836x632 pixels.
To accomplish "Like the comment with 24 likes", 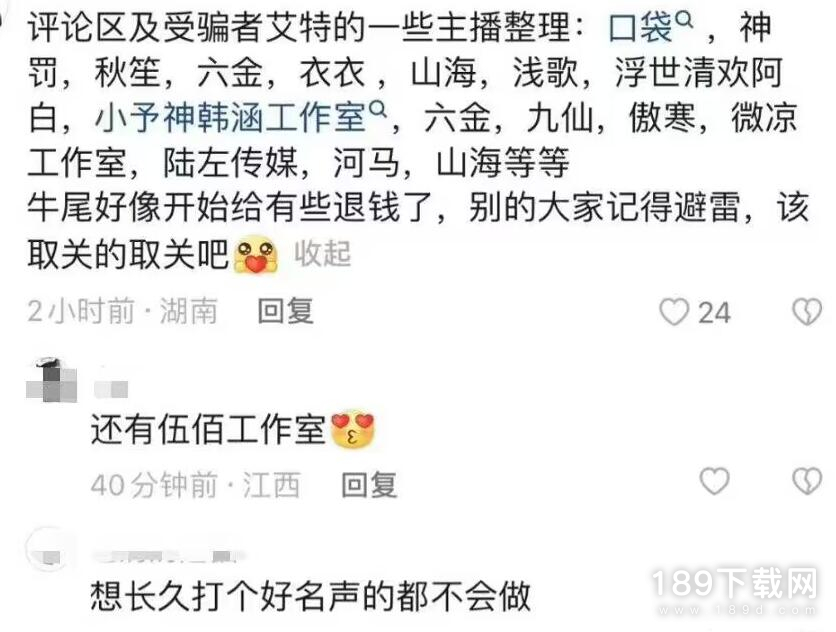I will coord(674,311).
